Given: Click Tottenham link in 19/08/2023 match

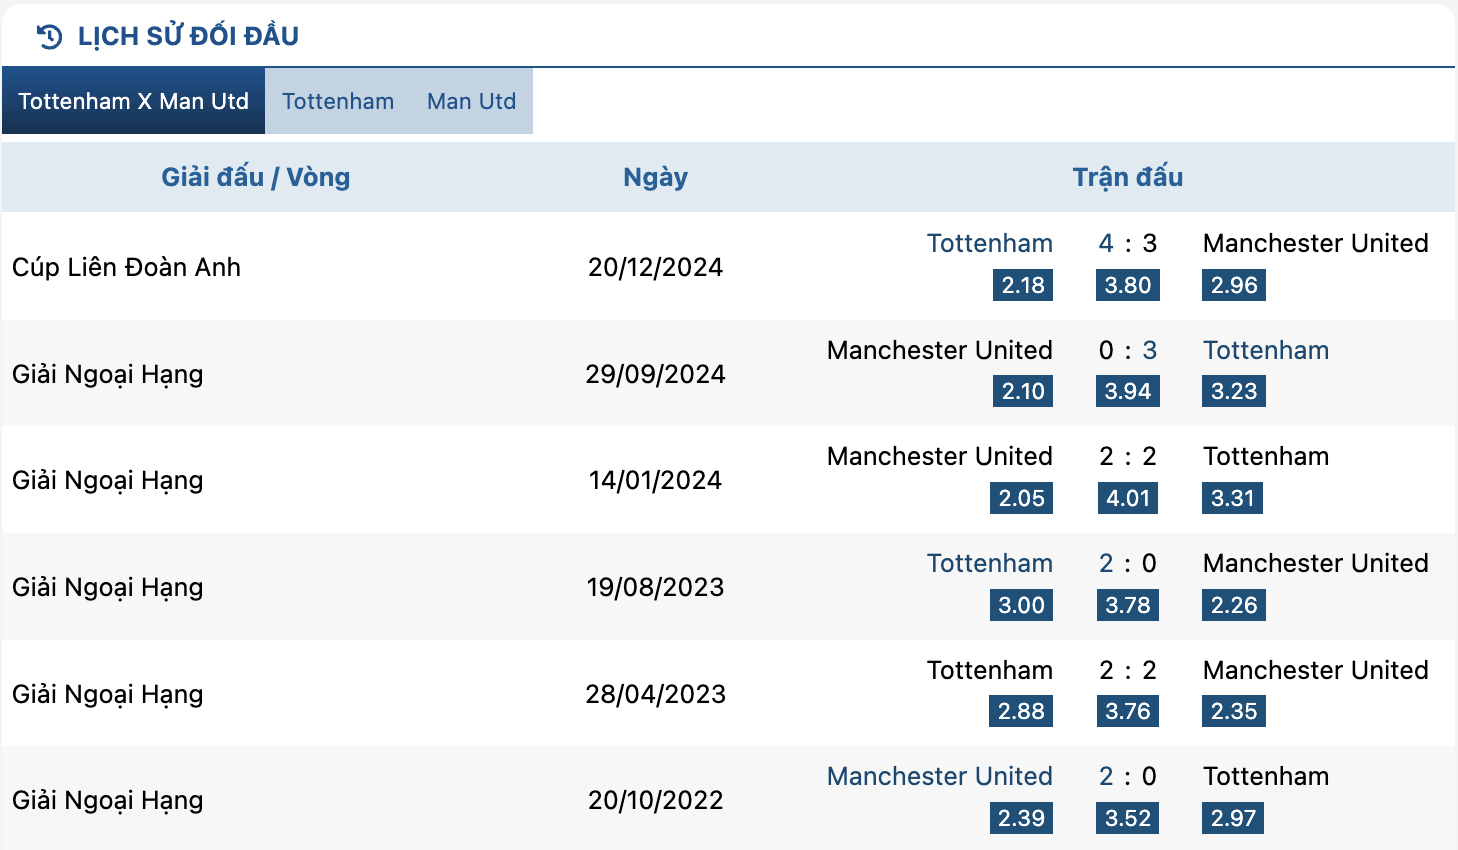Looking at the screenshot, I should tap(989, 563).
